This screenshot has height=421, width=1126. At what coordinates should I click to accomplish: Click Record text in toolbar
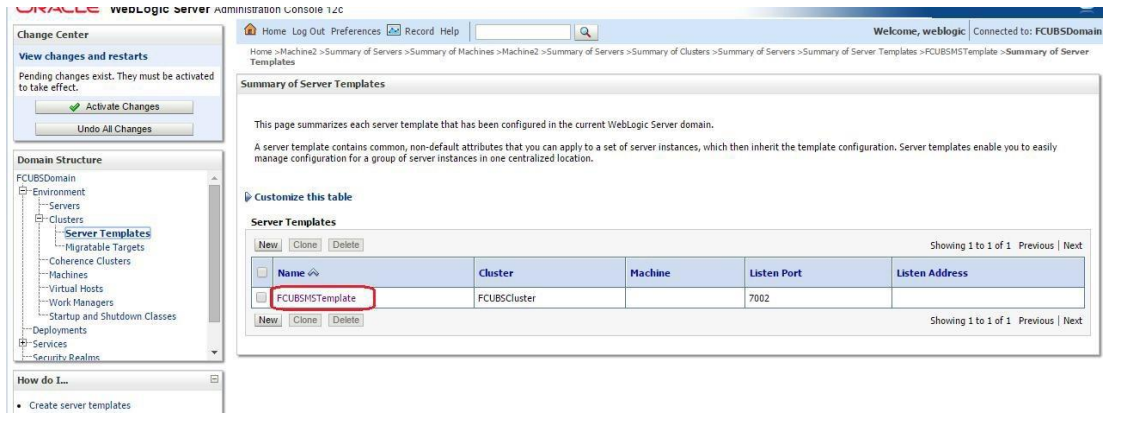[x=419, y=32]
